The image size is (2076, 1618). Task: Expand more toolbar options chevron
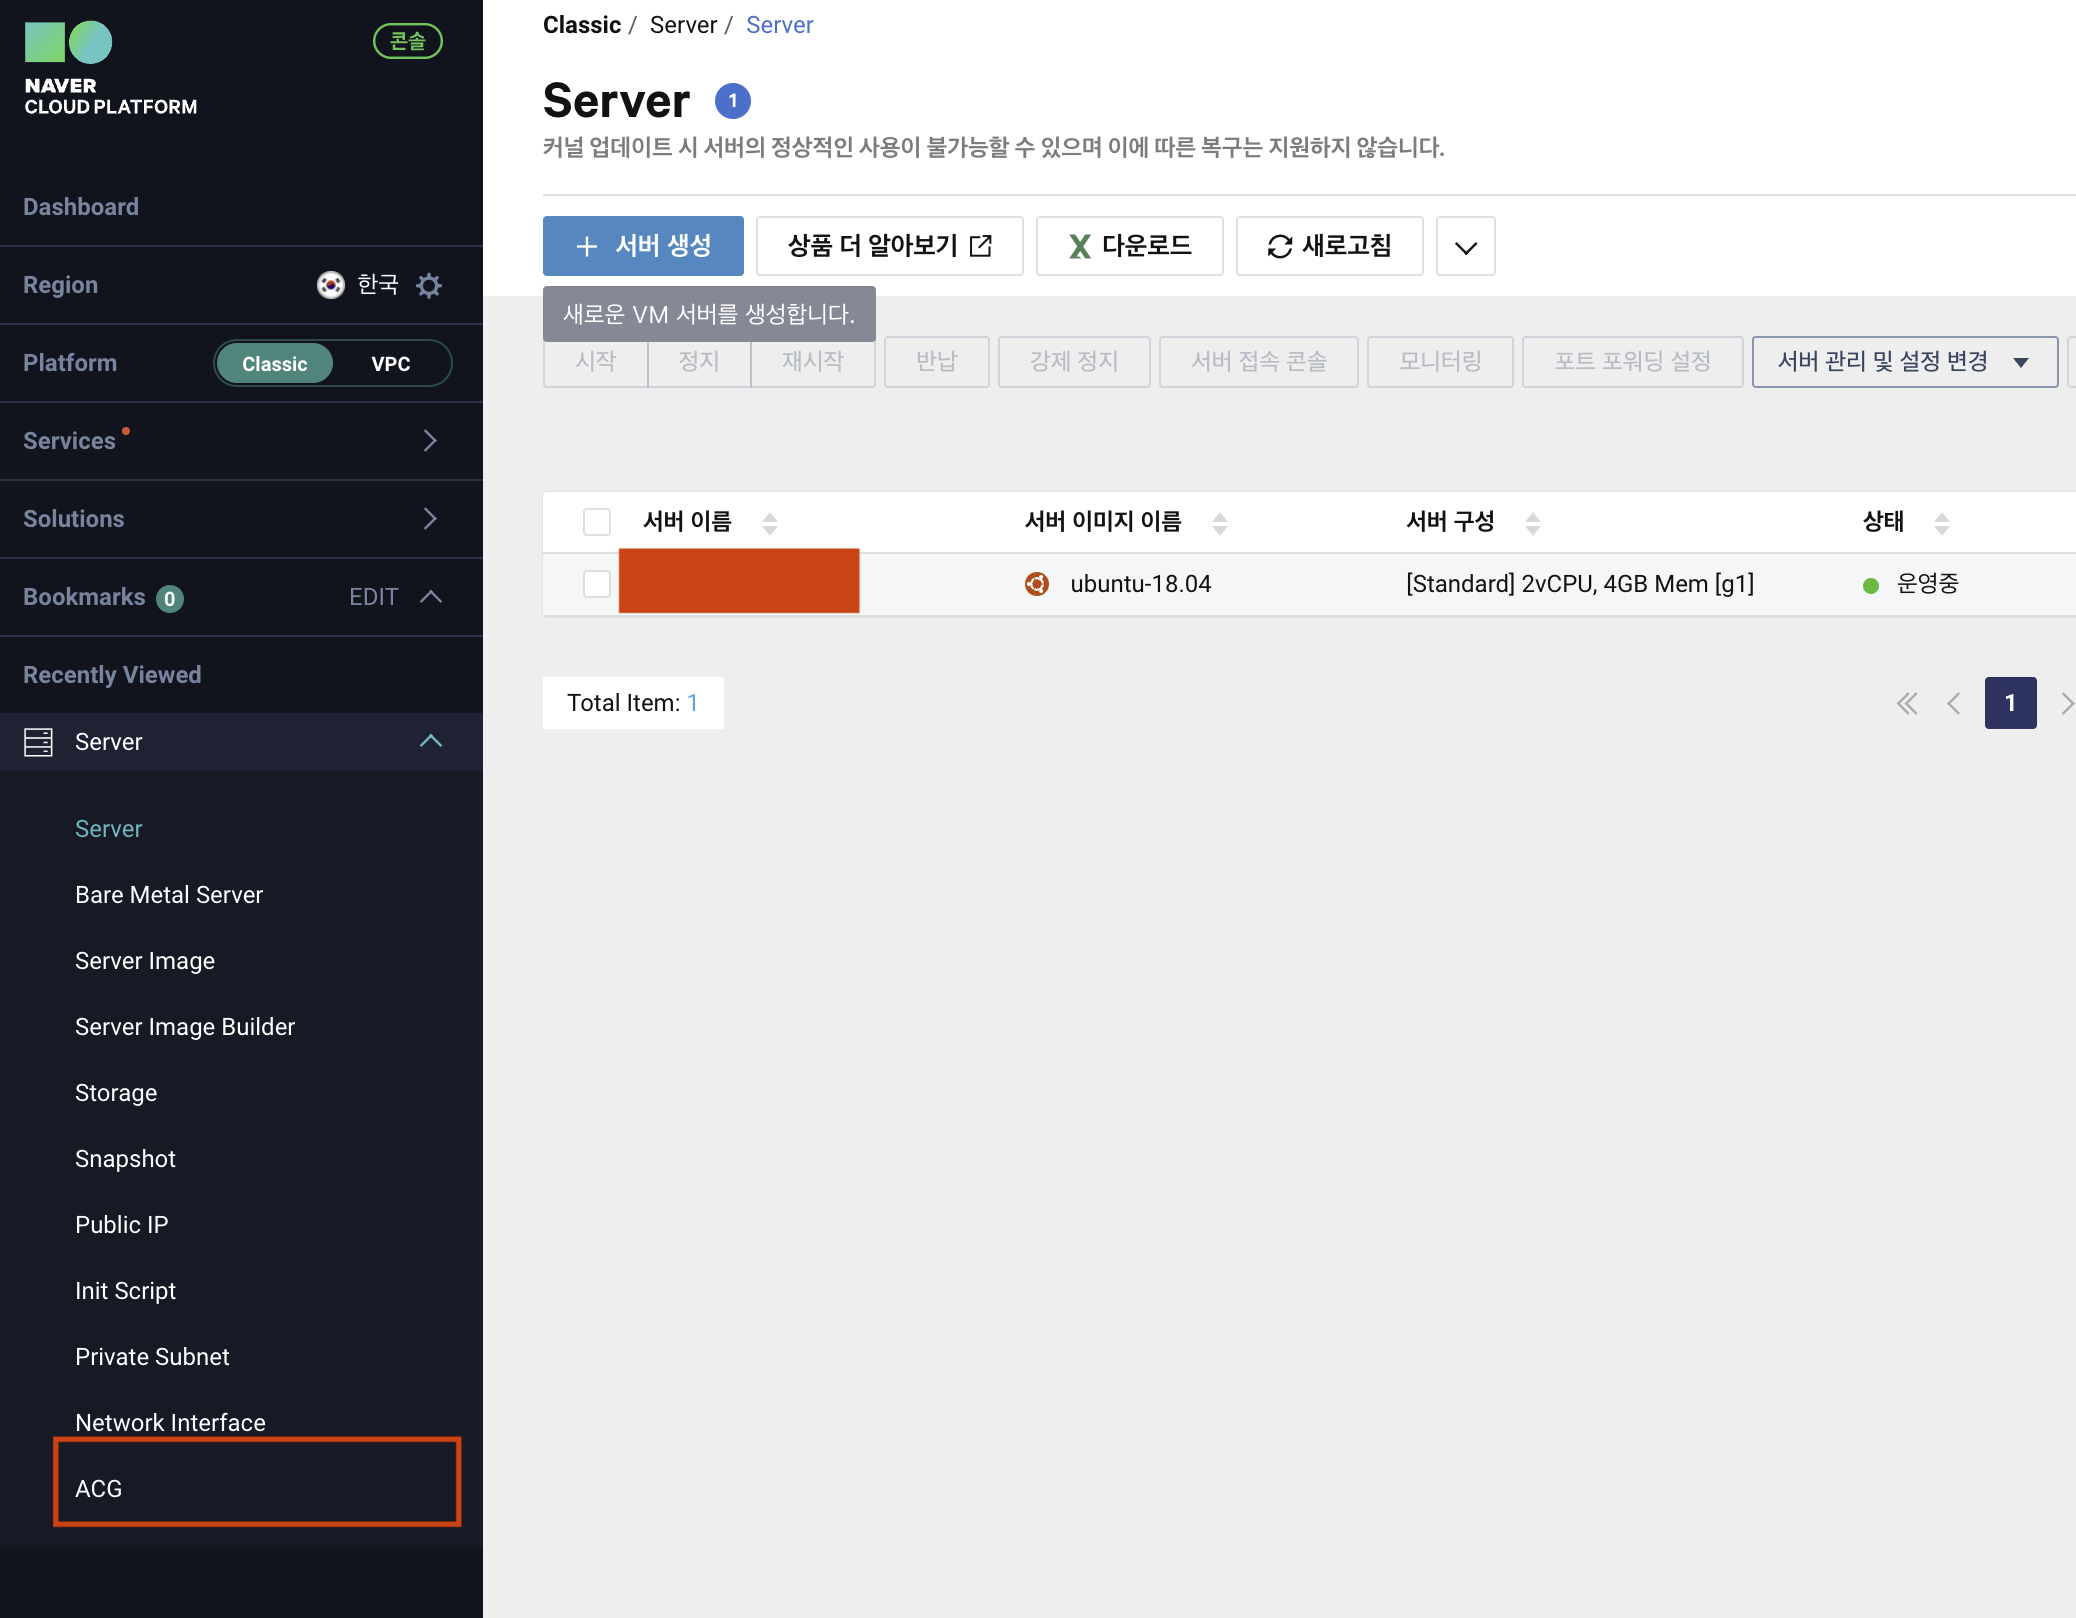(1465, 246)
